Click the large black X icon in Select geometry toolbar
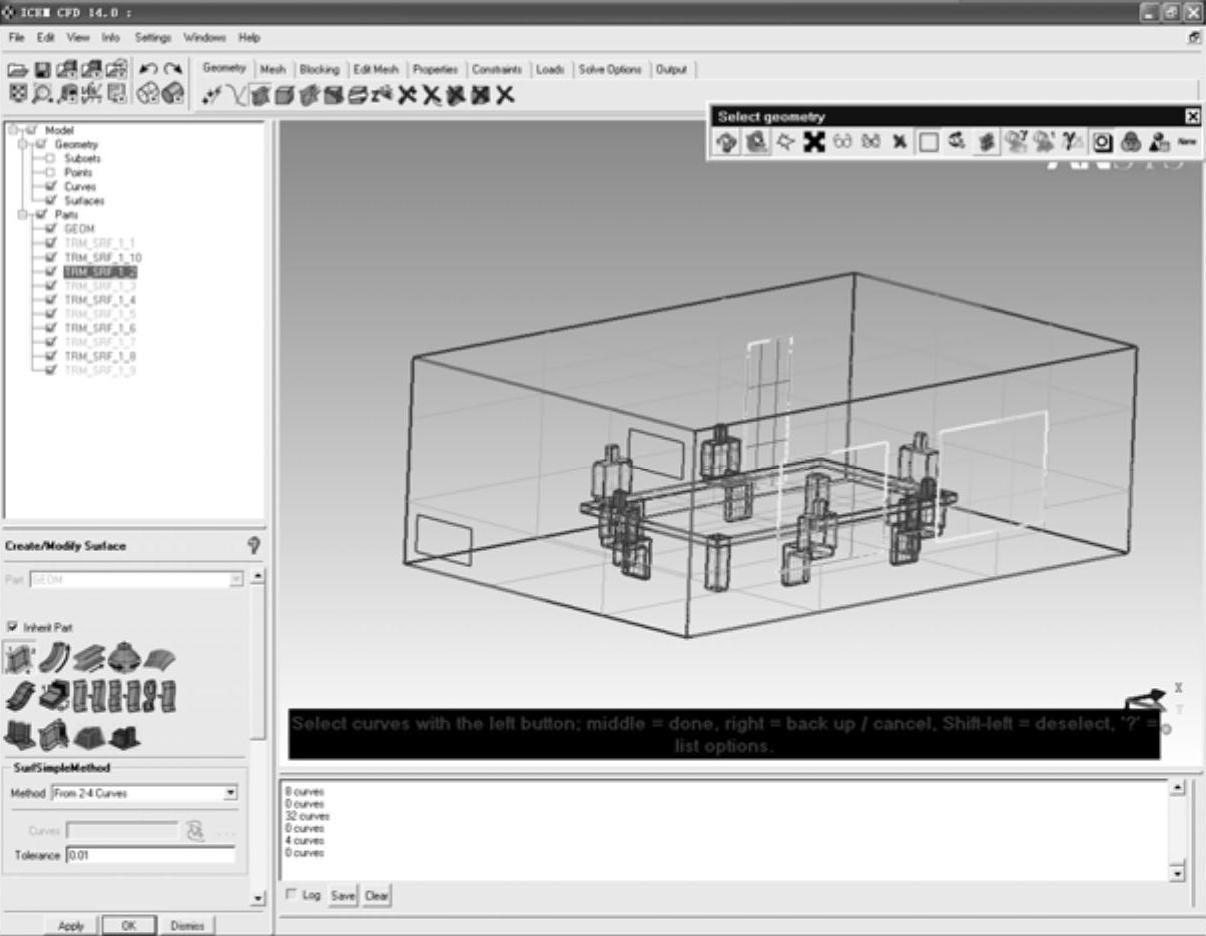The width and height of the screenshot is (1206, 936). (814, 143)
